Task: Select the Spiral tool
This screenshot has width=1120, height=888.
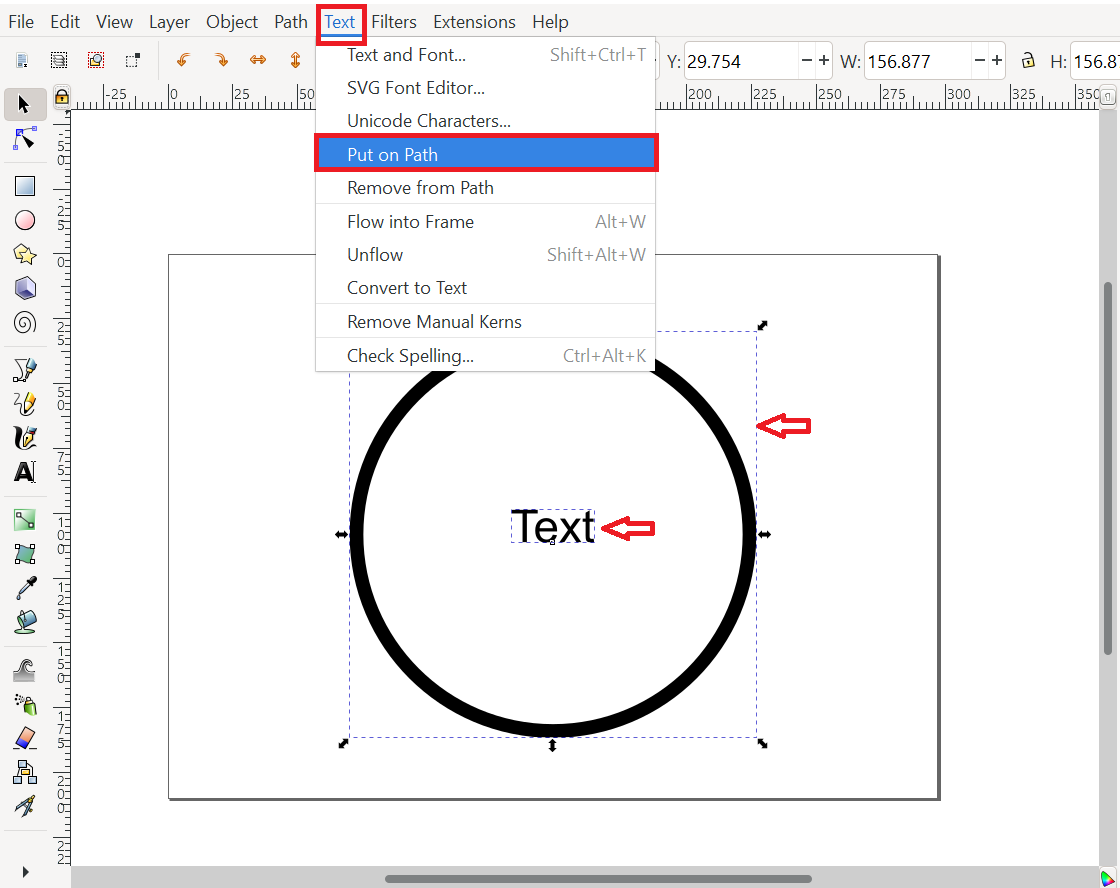Action: [26, 322]
